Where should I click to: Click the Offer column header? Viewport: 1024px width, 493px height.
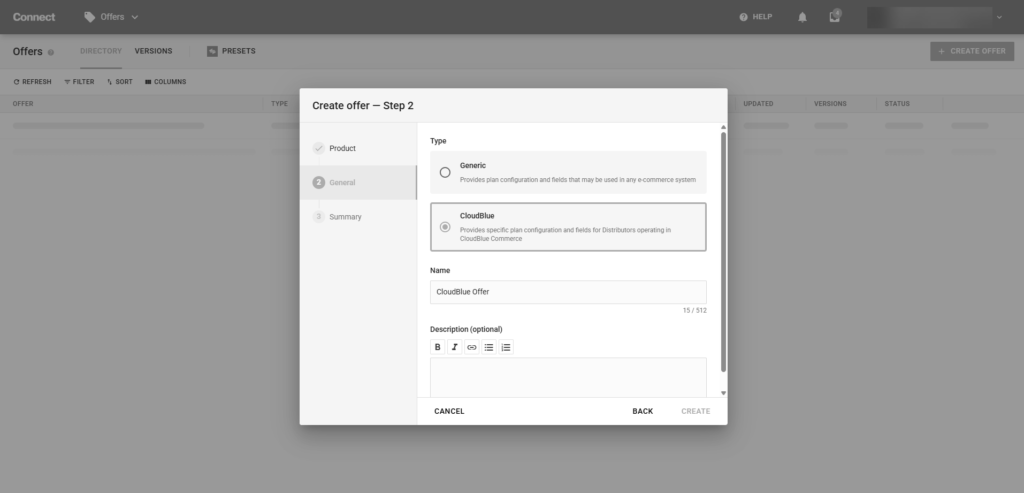point(23,104)
